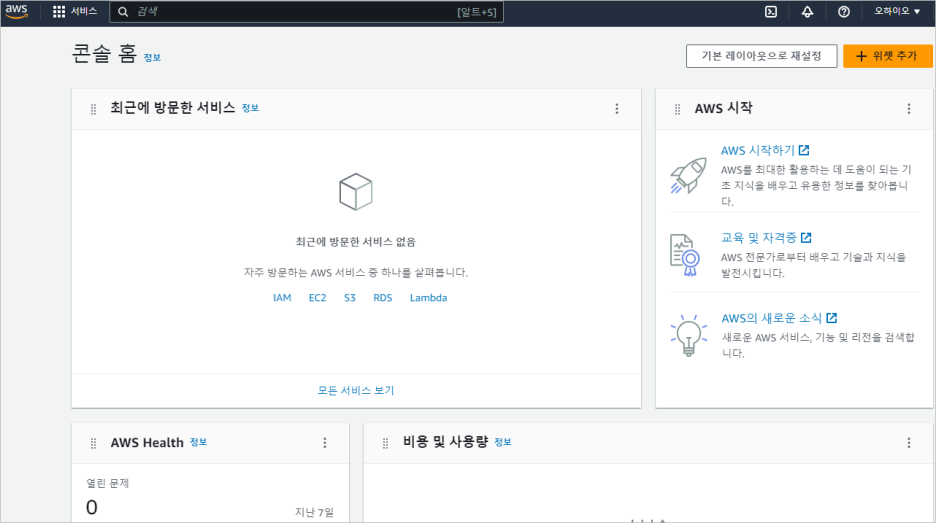The height and width of the screenshot is (523, 936).
Task: Click the certificate document icon
Action: 685,255
